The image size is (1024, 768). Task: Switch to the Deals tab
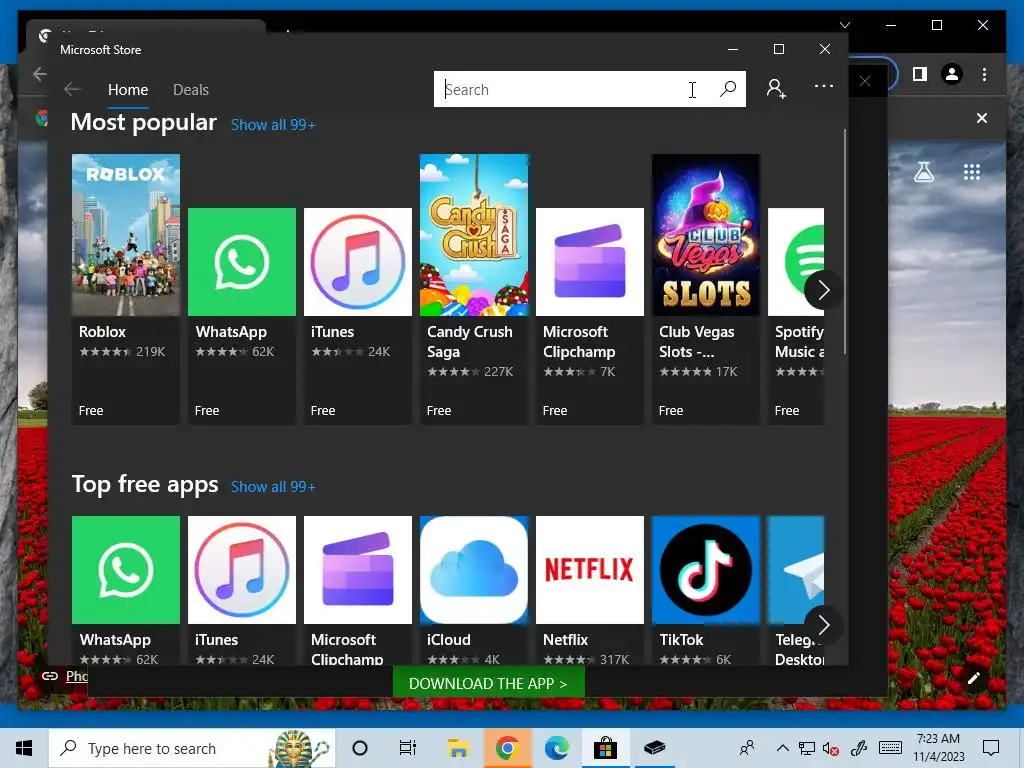(x=191, y=90)
